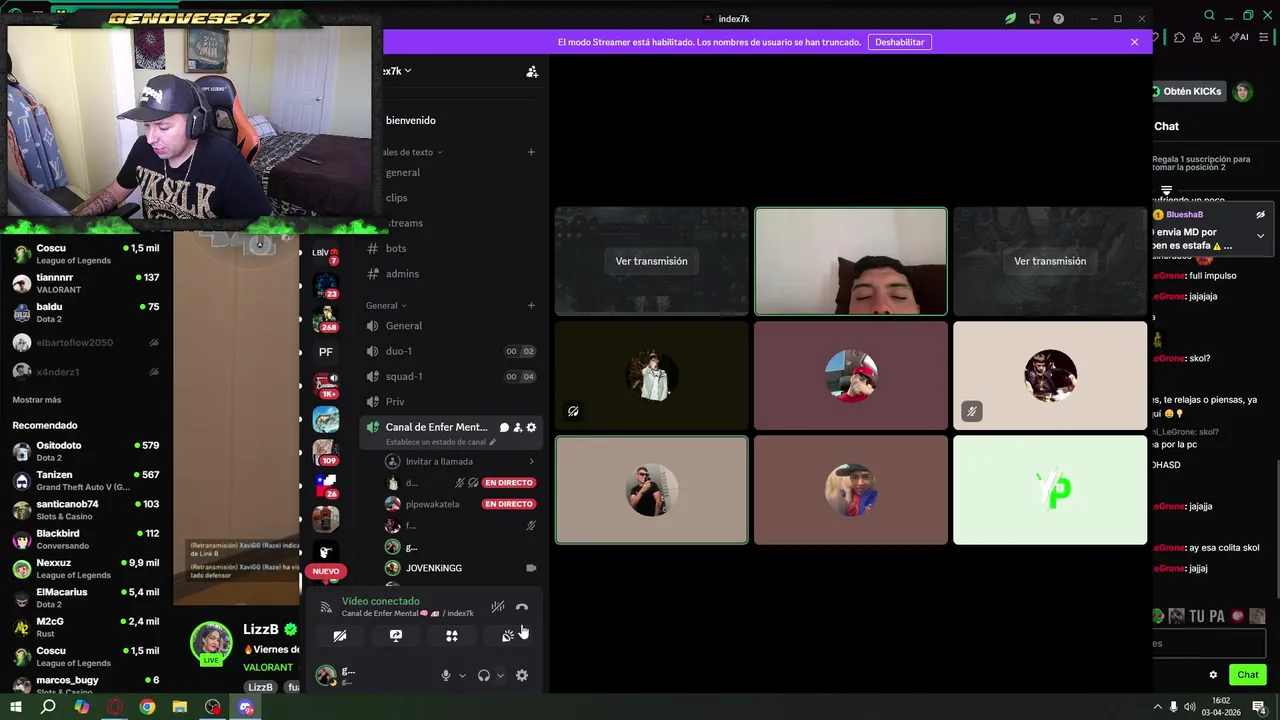Image resolution: width=1280 pixels, height=720 pixels.
Task: Open headphone output options arrow
Action: point(500,676)
